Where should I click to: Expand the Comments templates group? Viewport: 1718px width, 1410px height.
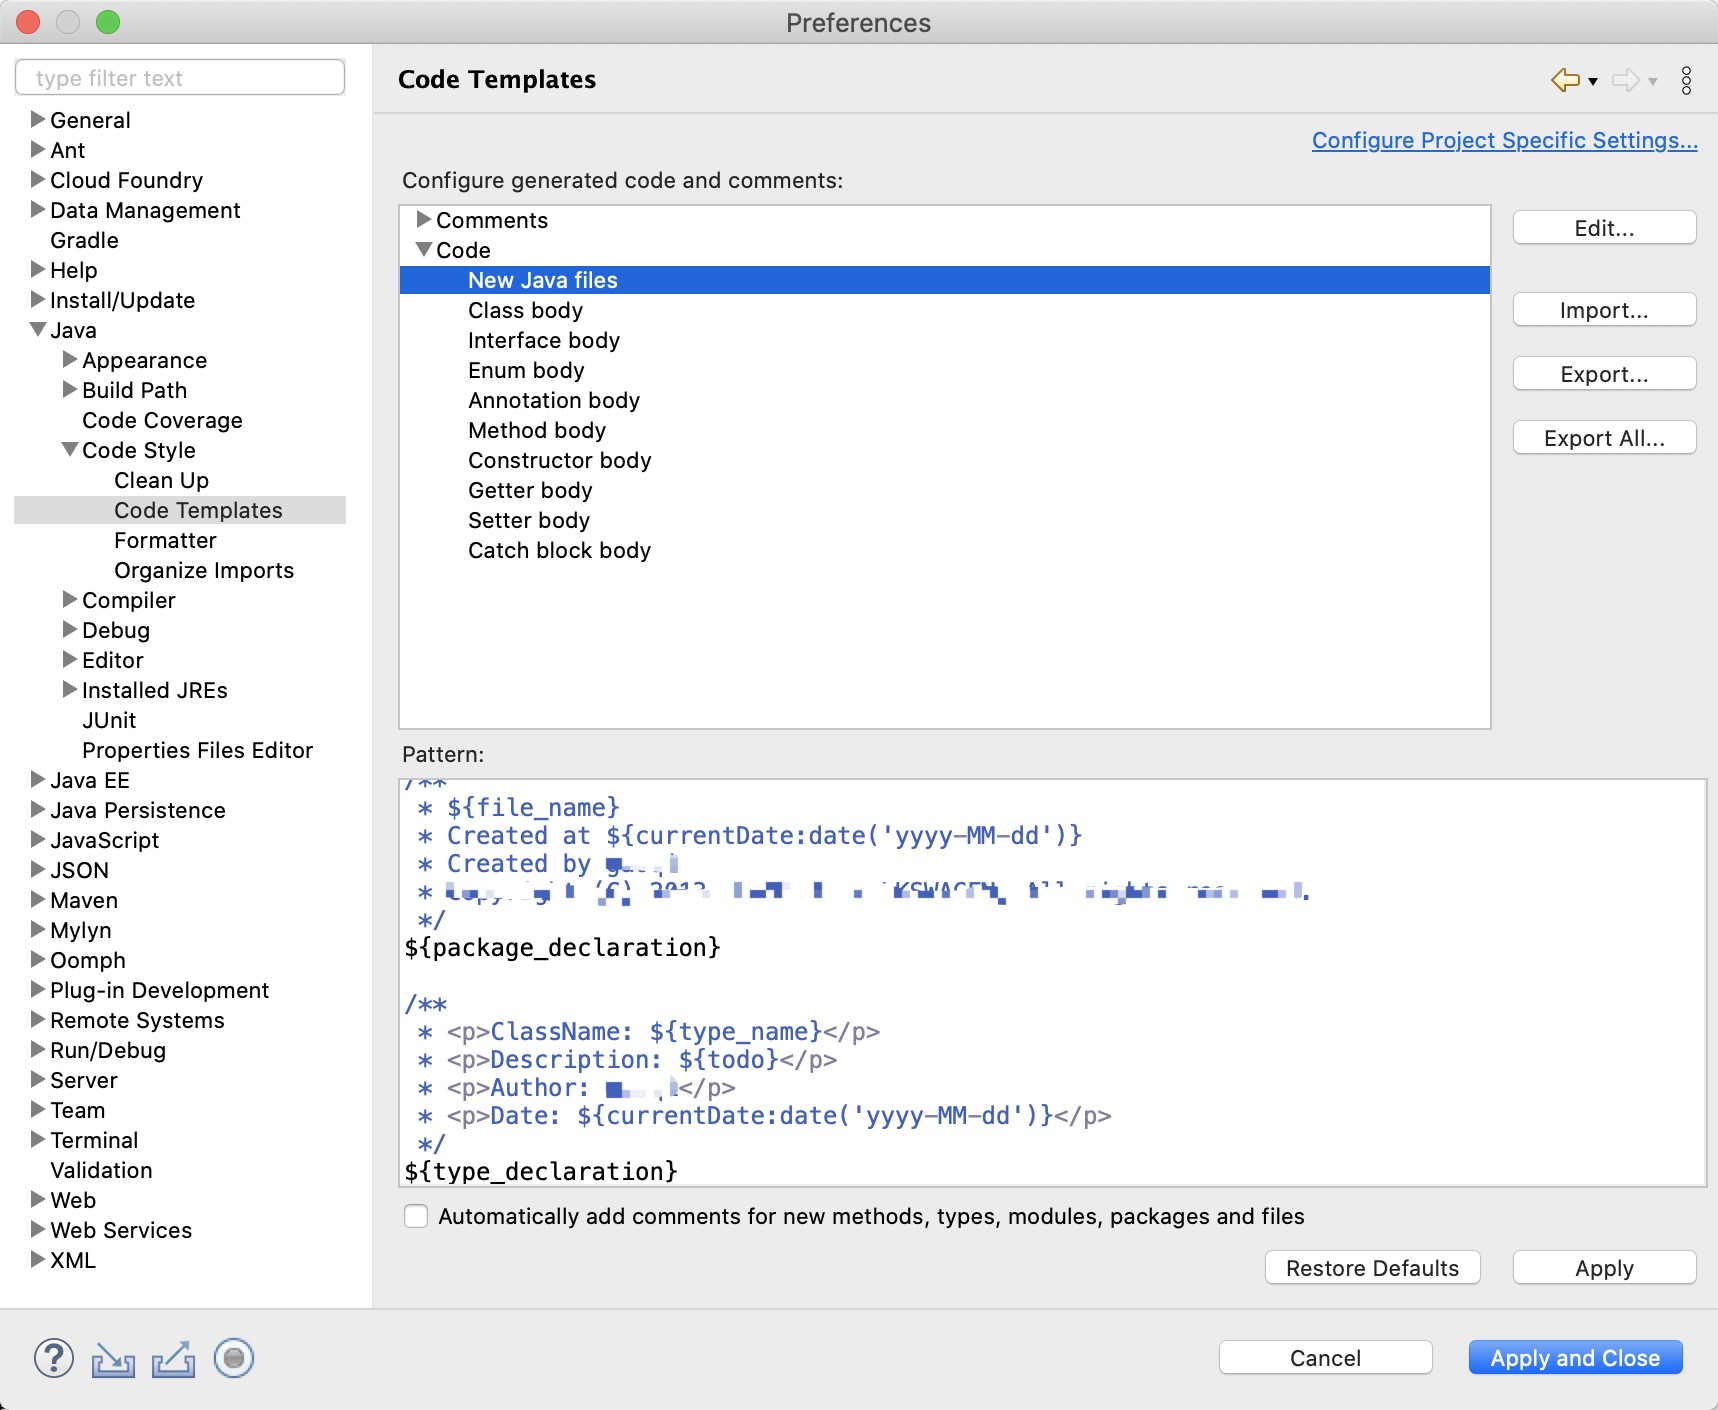424,219
